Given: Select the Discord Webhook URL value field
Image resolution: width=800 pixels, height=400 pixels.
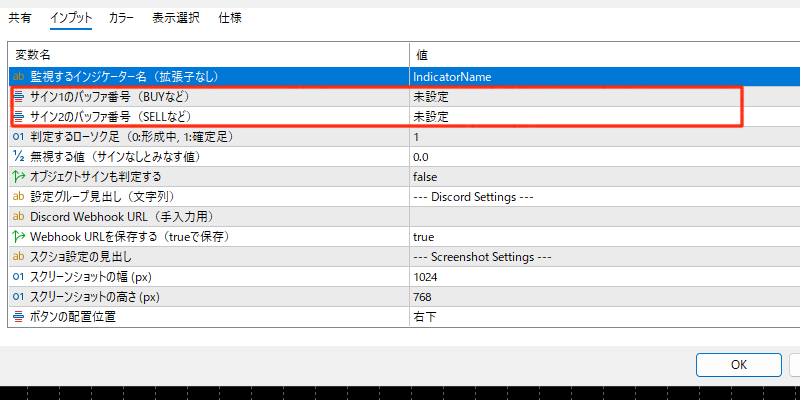Looking at the screenshot, I should [x=600, y=217].
